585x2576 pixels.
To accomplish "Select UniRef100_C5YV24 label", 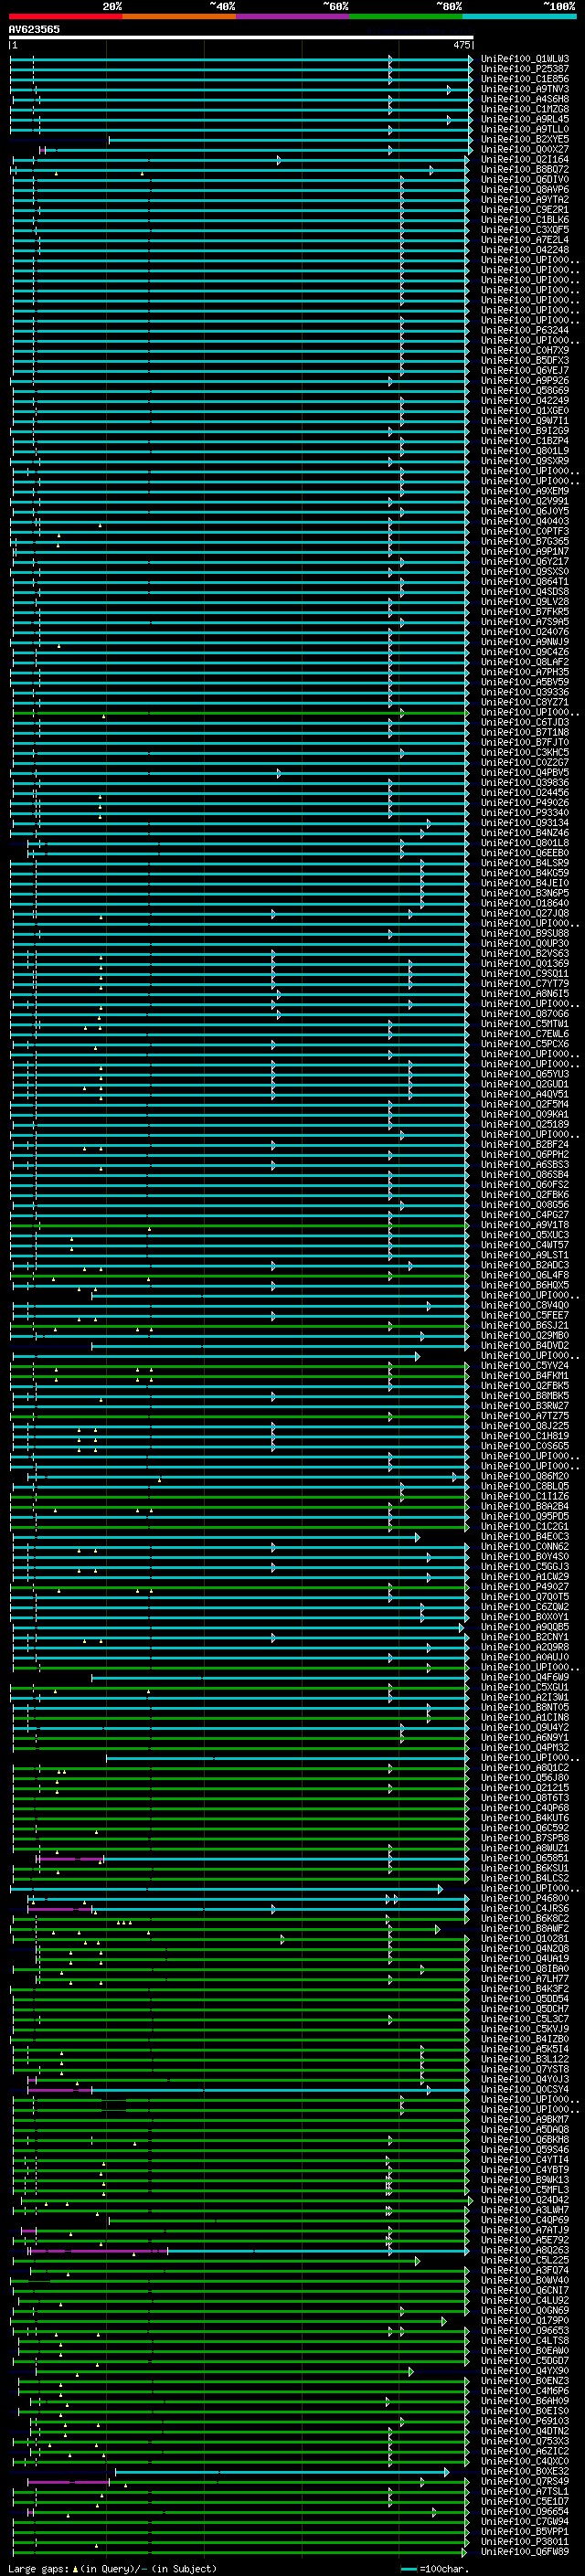I will 525,1366.
